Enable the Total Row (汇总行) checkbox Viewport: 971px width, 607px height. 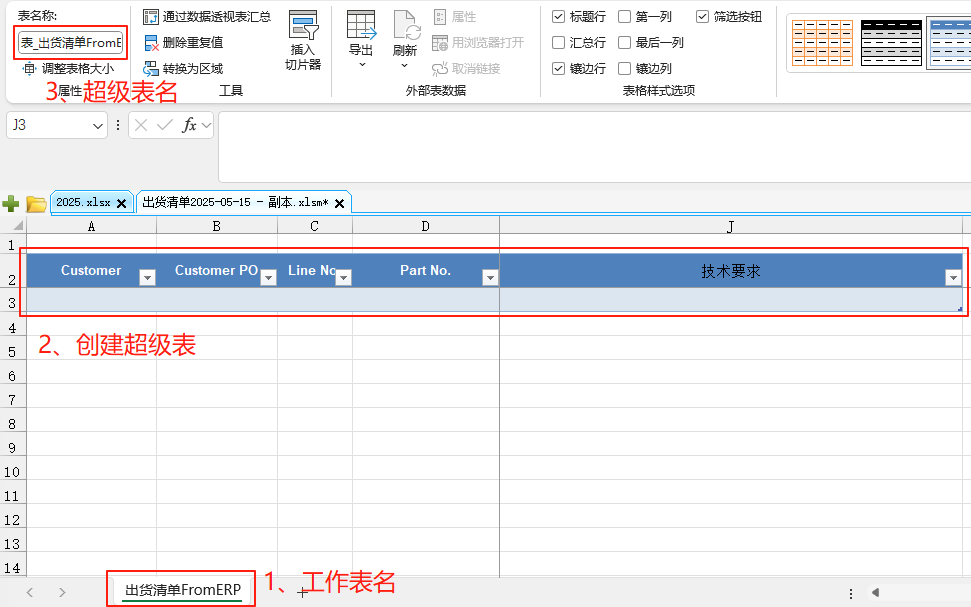coord(559,43)
